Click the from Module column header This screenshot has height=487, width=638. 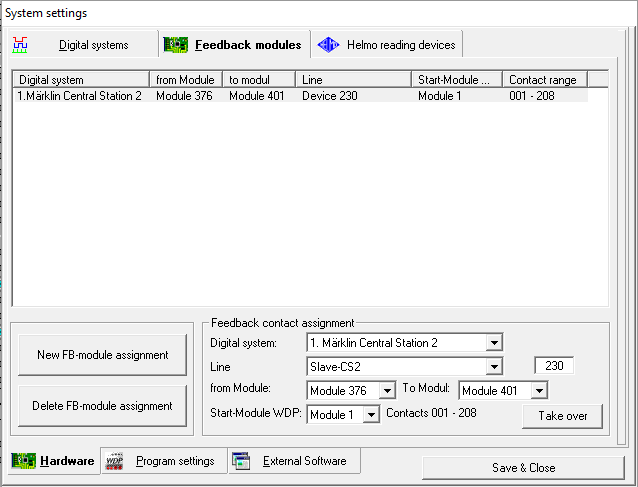coord(186,79)
